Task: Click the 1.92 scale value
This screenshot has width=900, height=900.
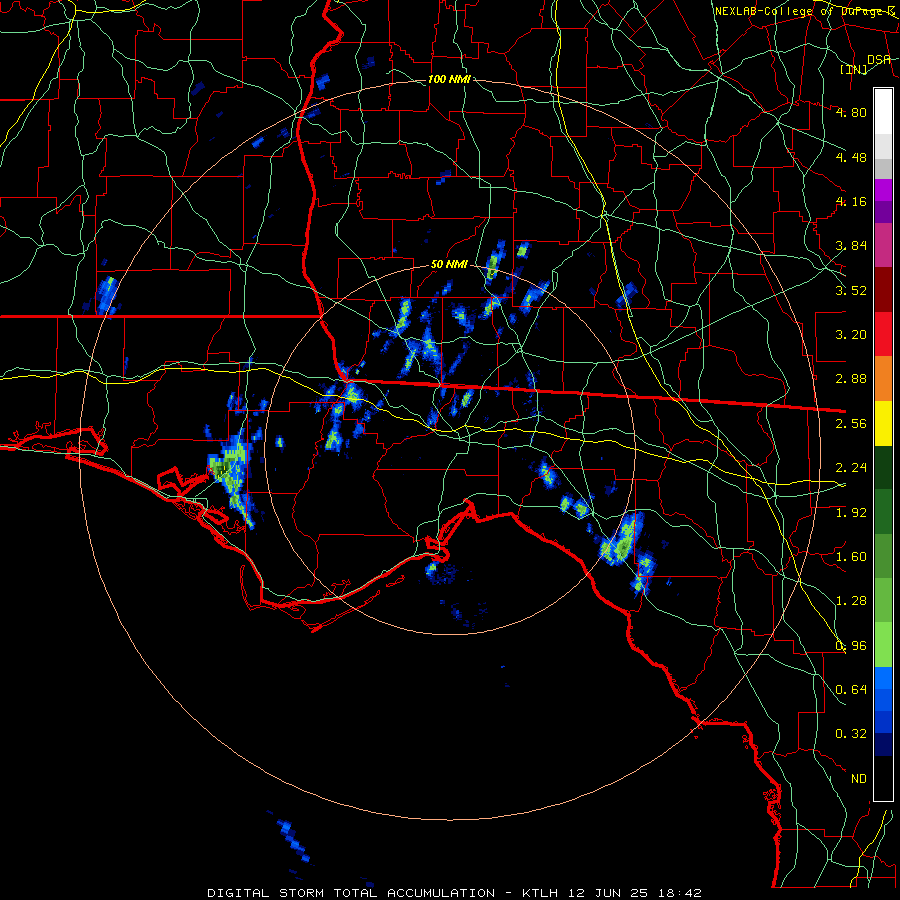Action: tap(851, 512)
